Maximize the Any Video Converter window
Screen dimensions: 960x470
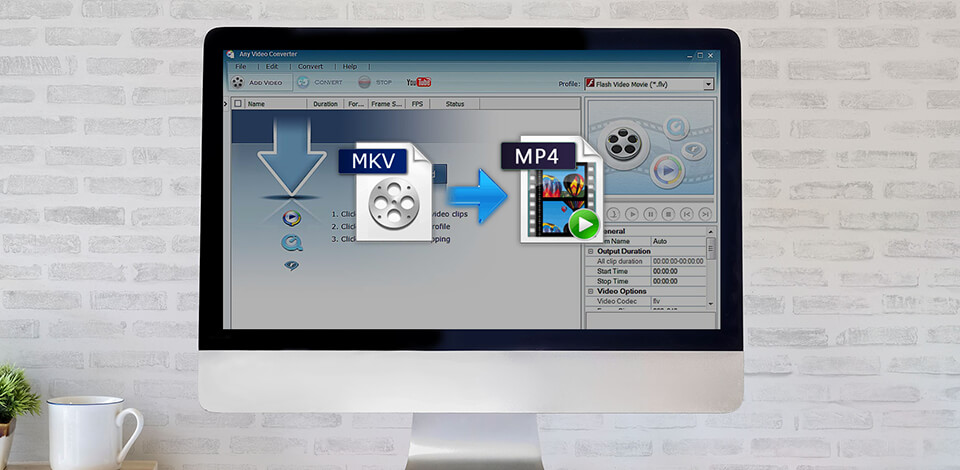coord(700,55)
